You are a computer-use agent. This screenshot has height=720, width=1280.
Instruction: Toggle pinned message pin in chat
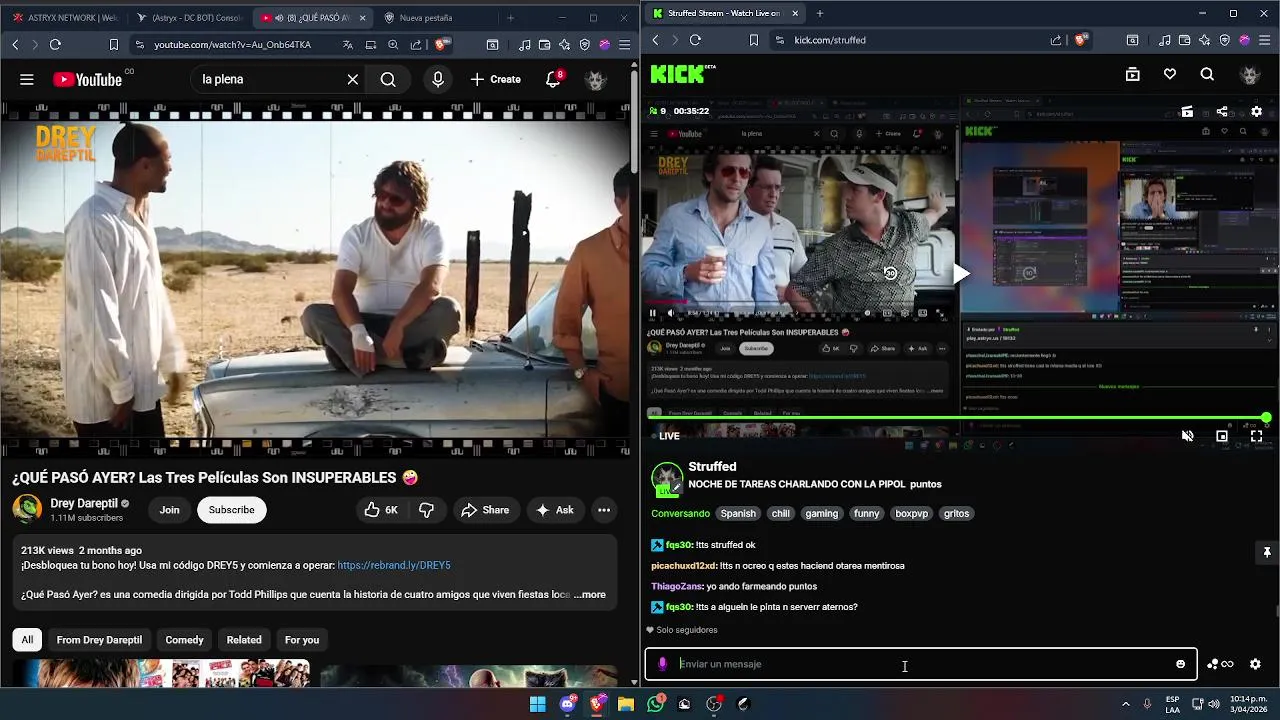pos(1266,552)
